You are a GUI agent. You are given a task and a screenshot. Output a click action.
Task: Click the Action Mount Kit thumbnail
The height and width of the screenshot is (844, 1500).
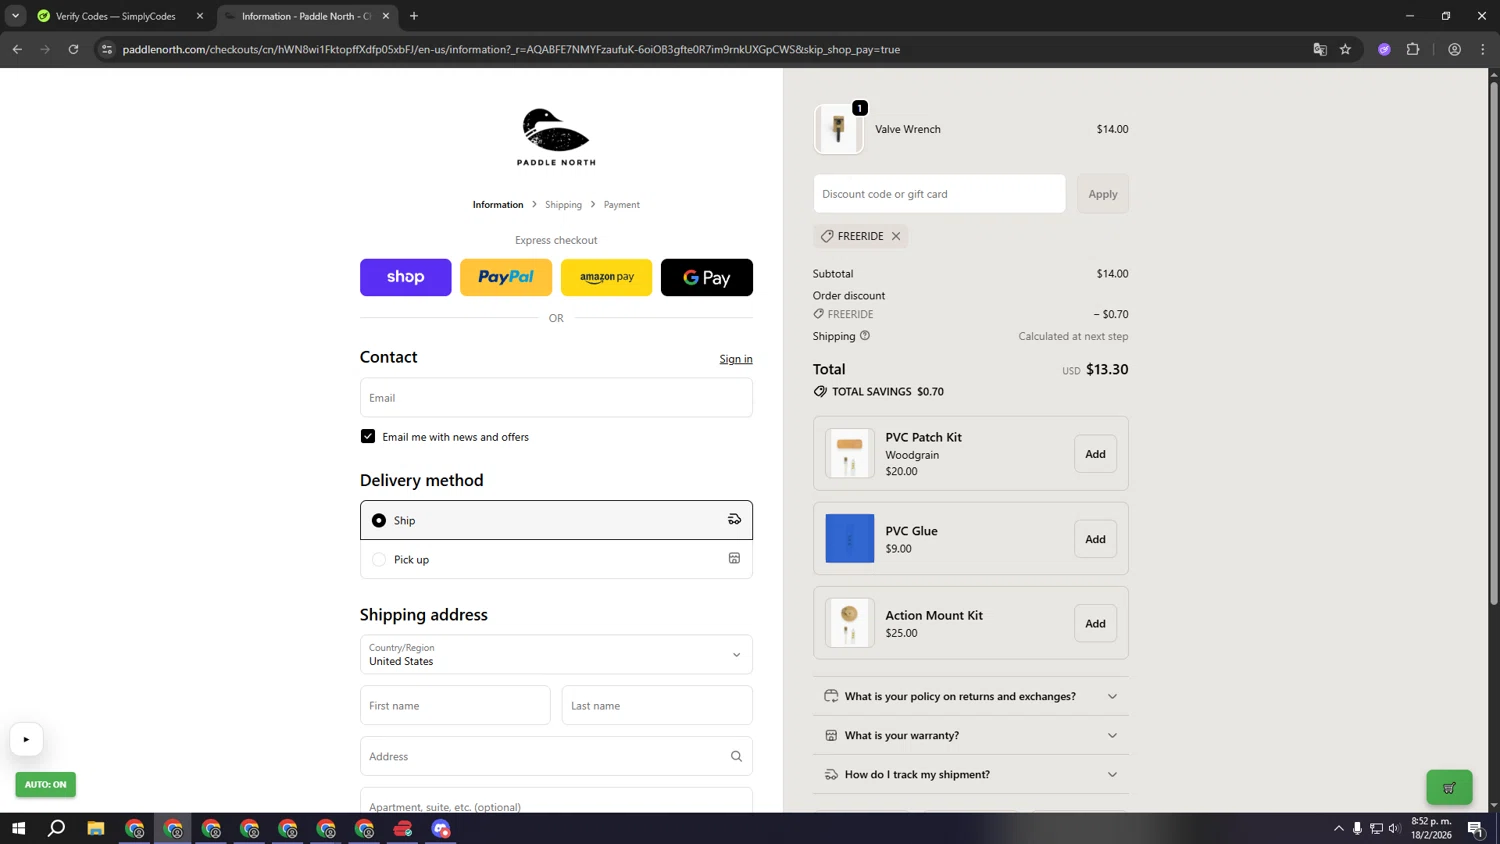[x=850, y=623]
